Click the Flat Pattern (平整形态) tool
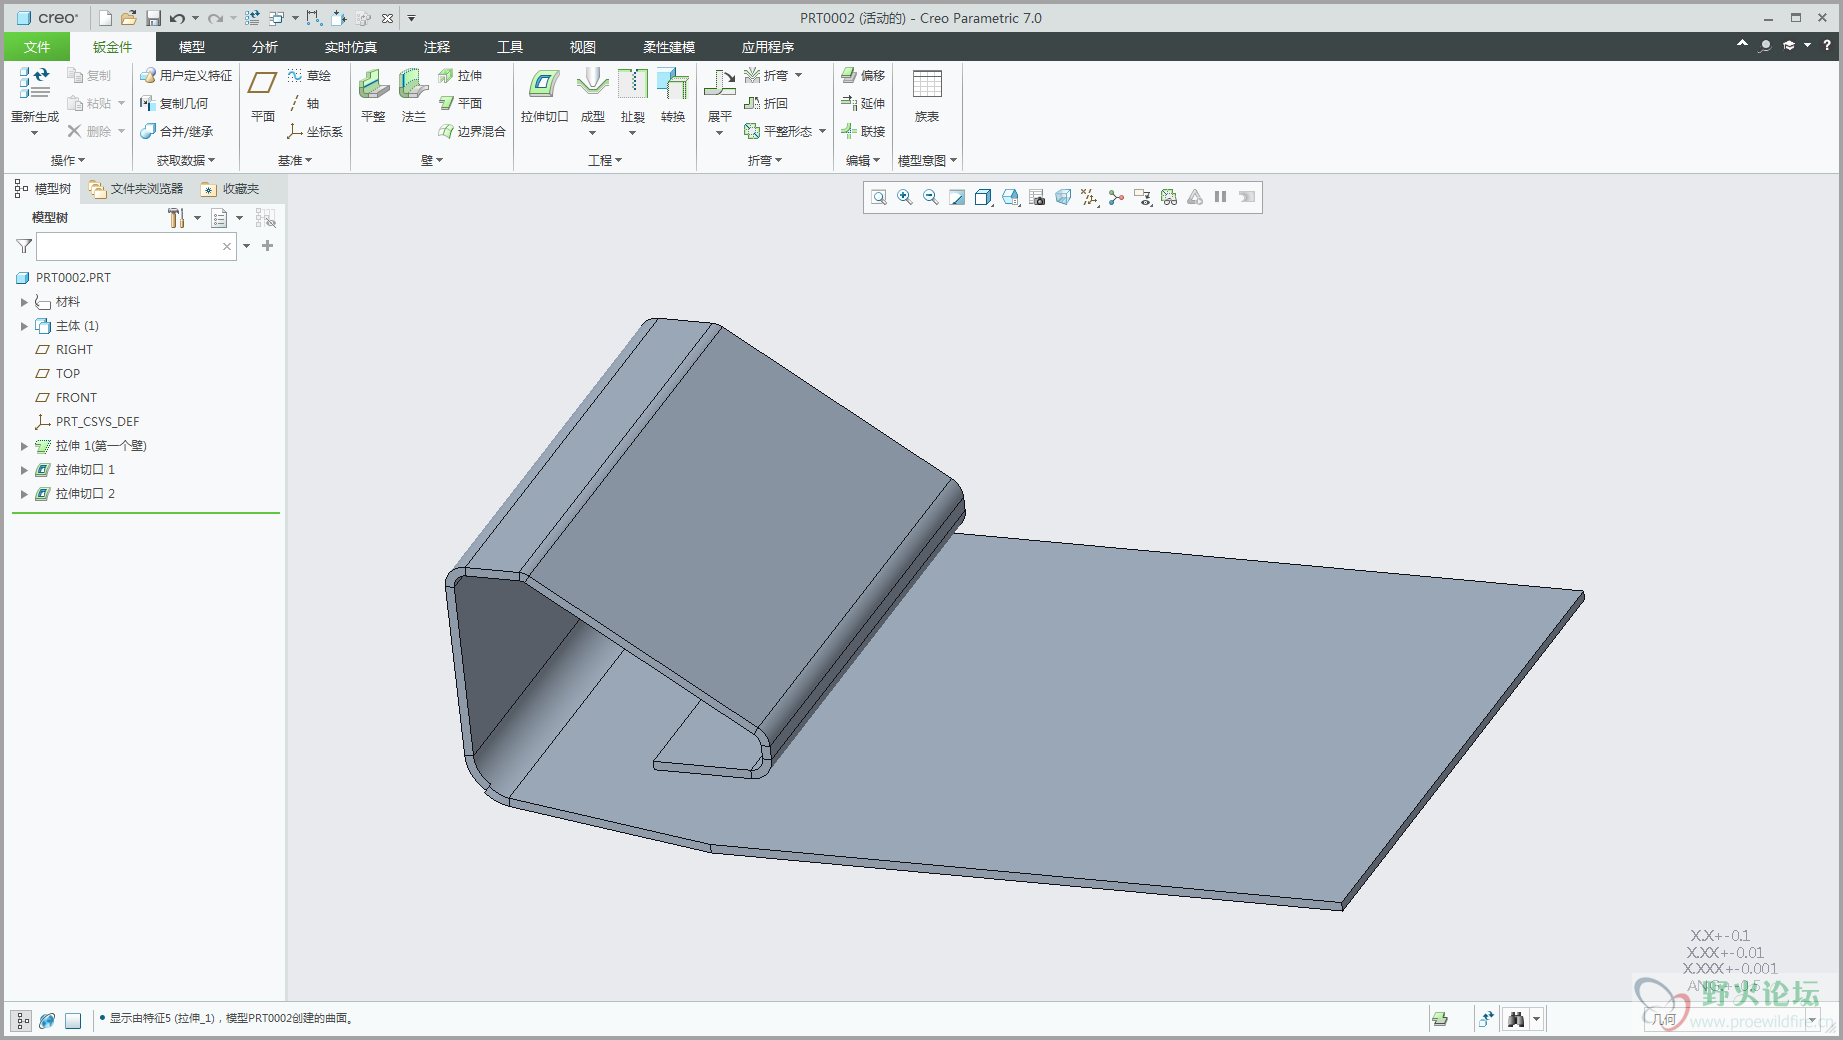1843x1040 pixels. coord(778,132)
